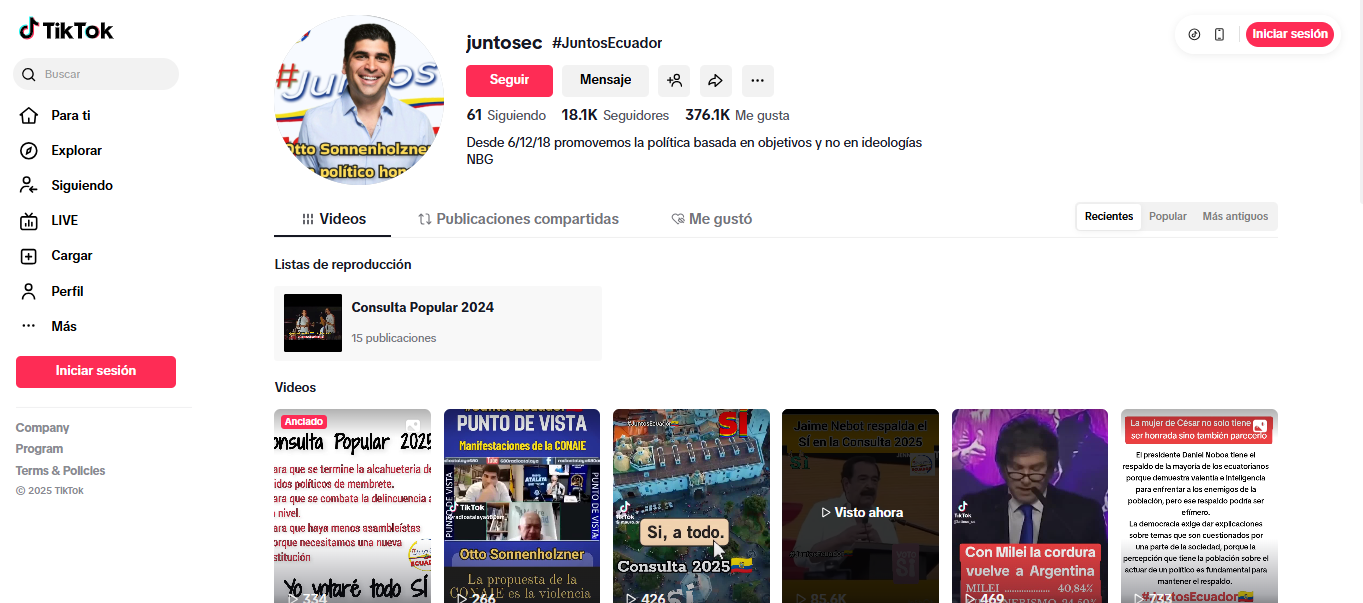1363x603 pixels.
Task: Click the Mensaje button
Action: [x=605, y=81]
